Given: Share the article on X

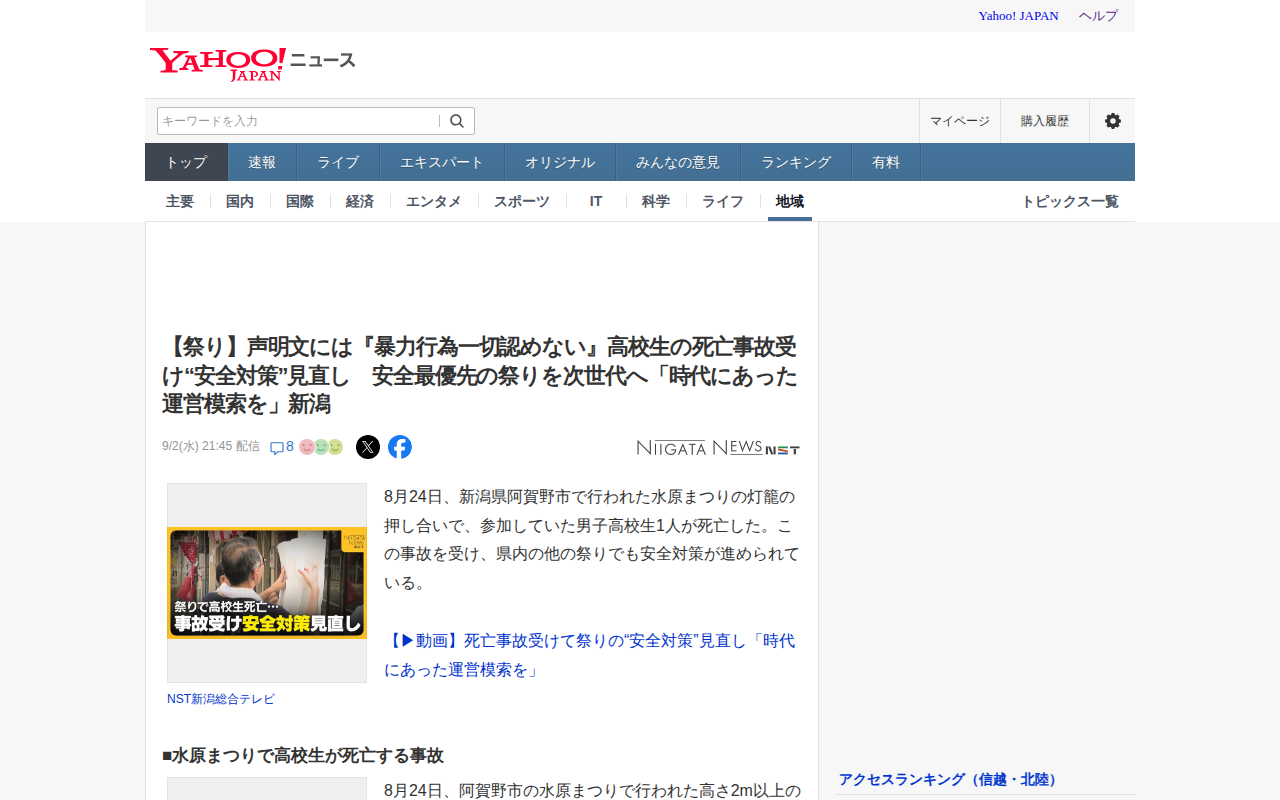Looking at the screenshot, I should (x=368, y=447).
